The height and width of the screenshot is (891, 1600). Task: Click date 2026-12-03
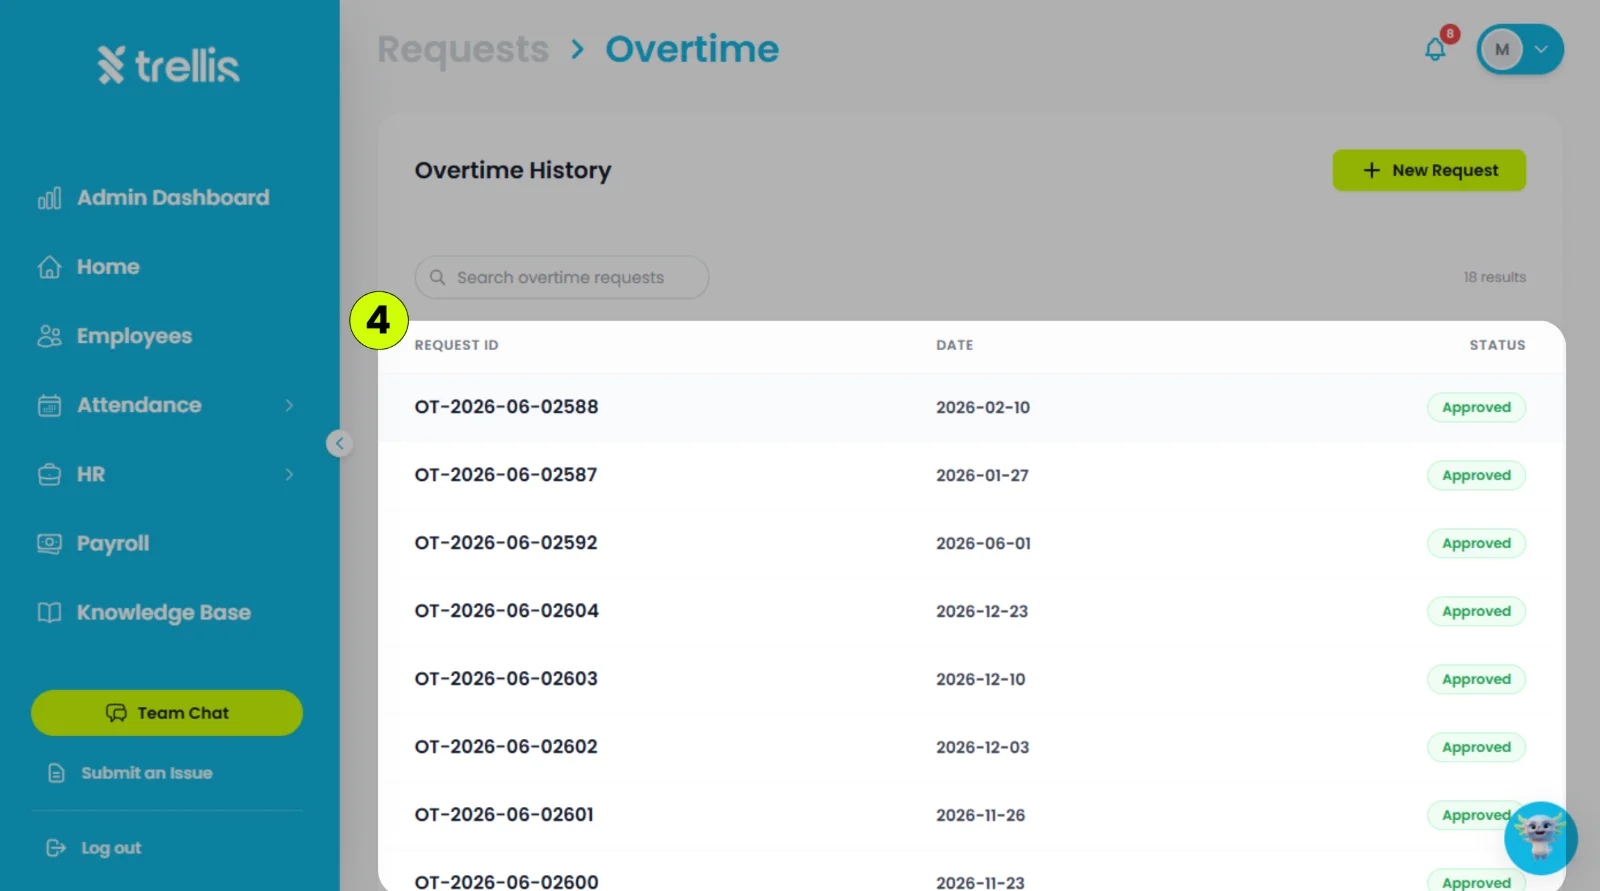click(x=982, y=747)
